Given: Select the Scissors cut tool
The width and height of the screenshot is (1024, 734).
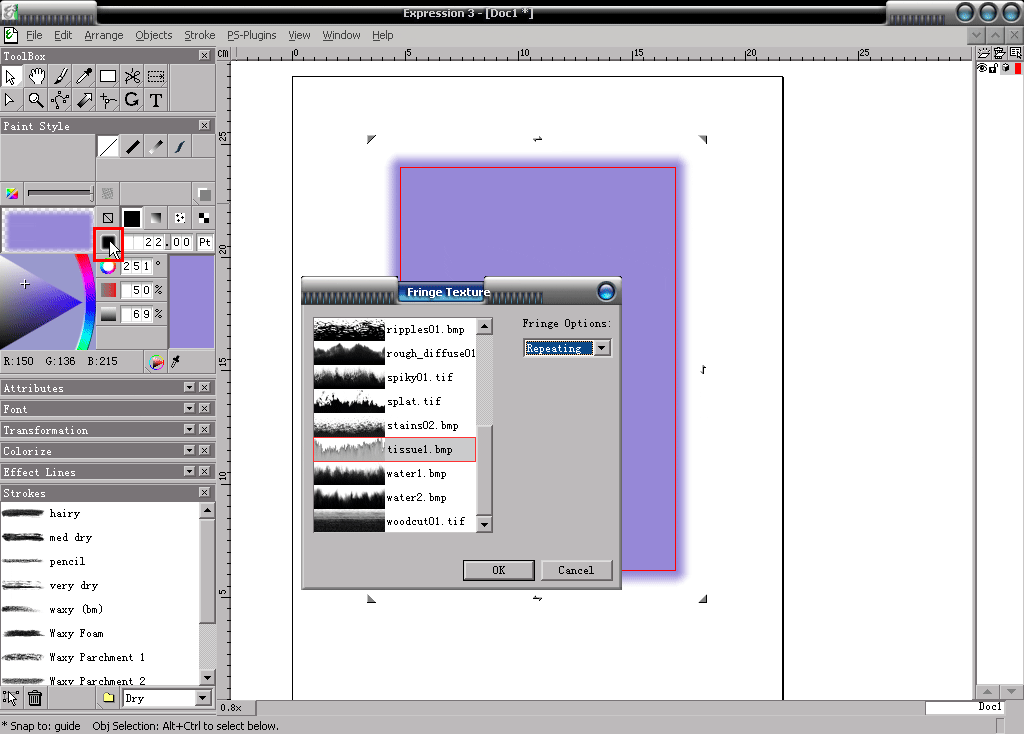Looking at the screenshot, I should pos(132,77).
